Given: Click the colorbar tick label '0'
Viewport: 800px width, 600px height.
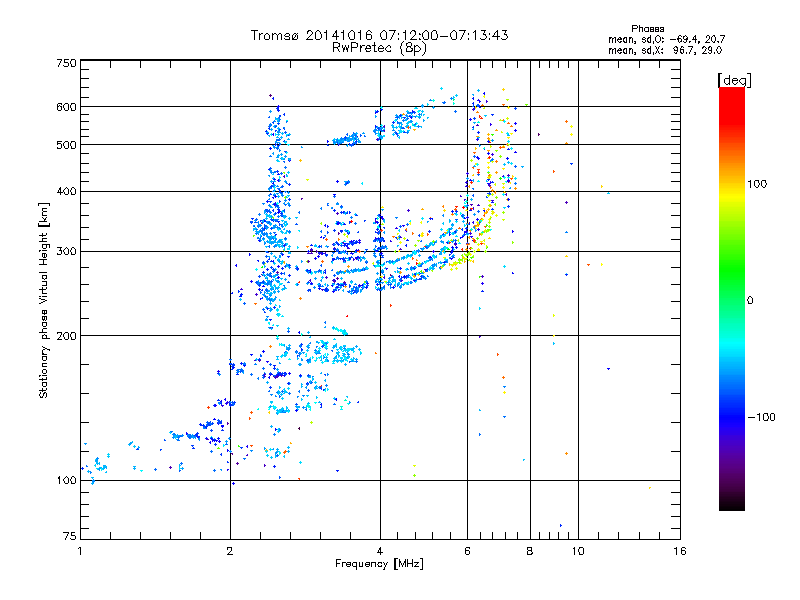Looking at the screenshot, I should click(x=750, y=301).
